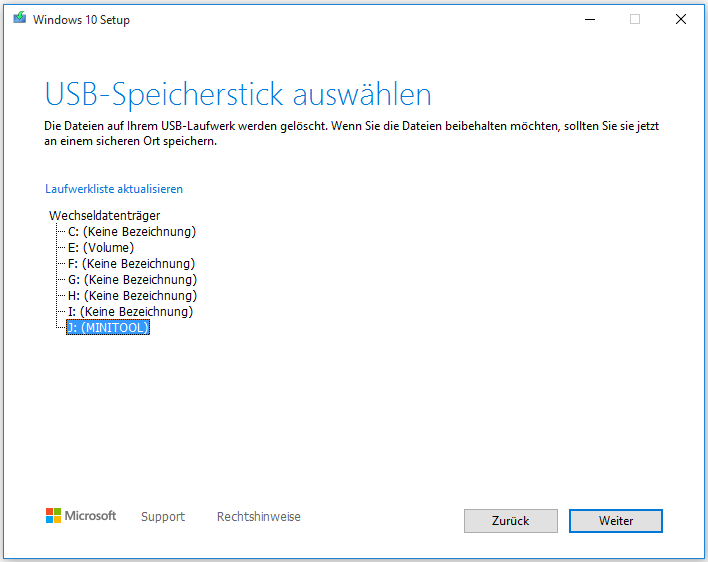Minimize the Windows 10 Setup window

pyautogui.click(x=590, y=19)
